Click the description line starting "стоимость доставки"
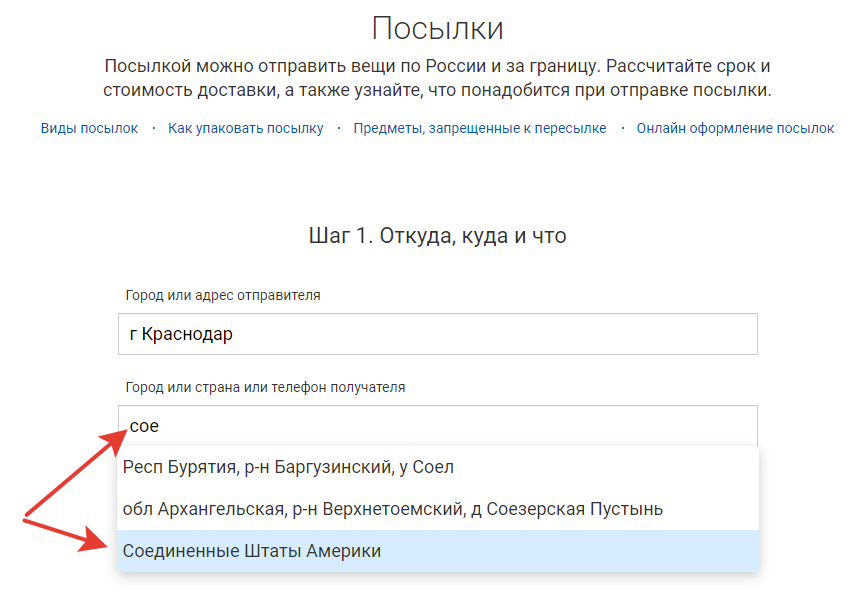The image size is (866, 602). coord(437,91)
